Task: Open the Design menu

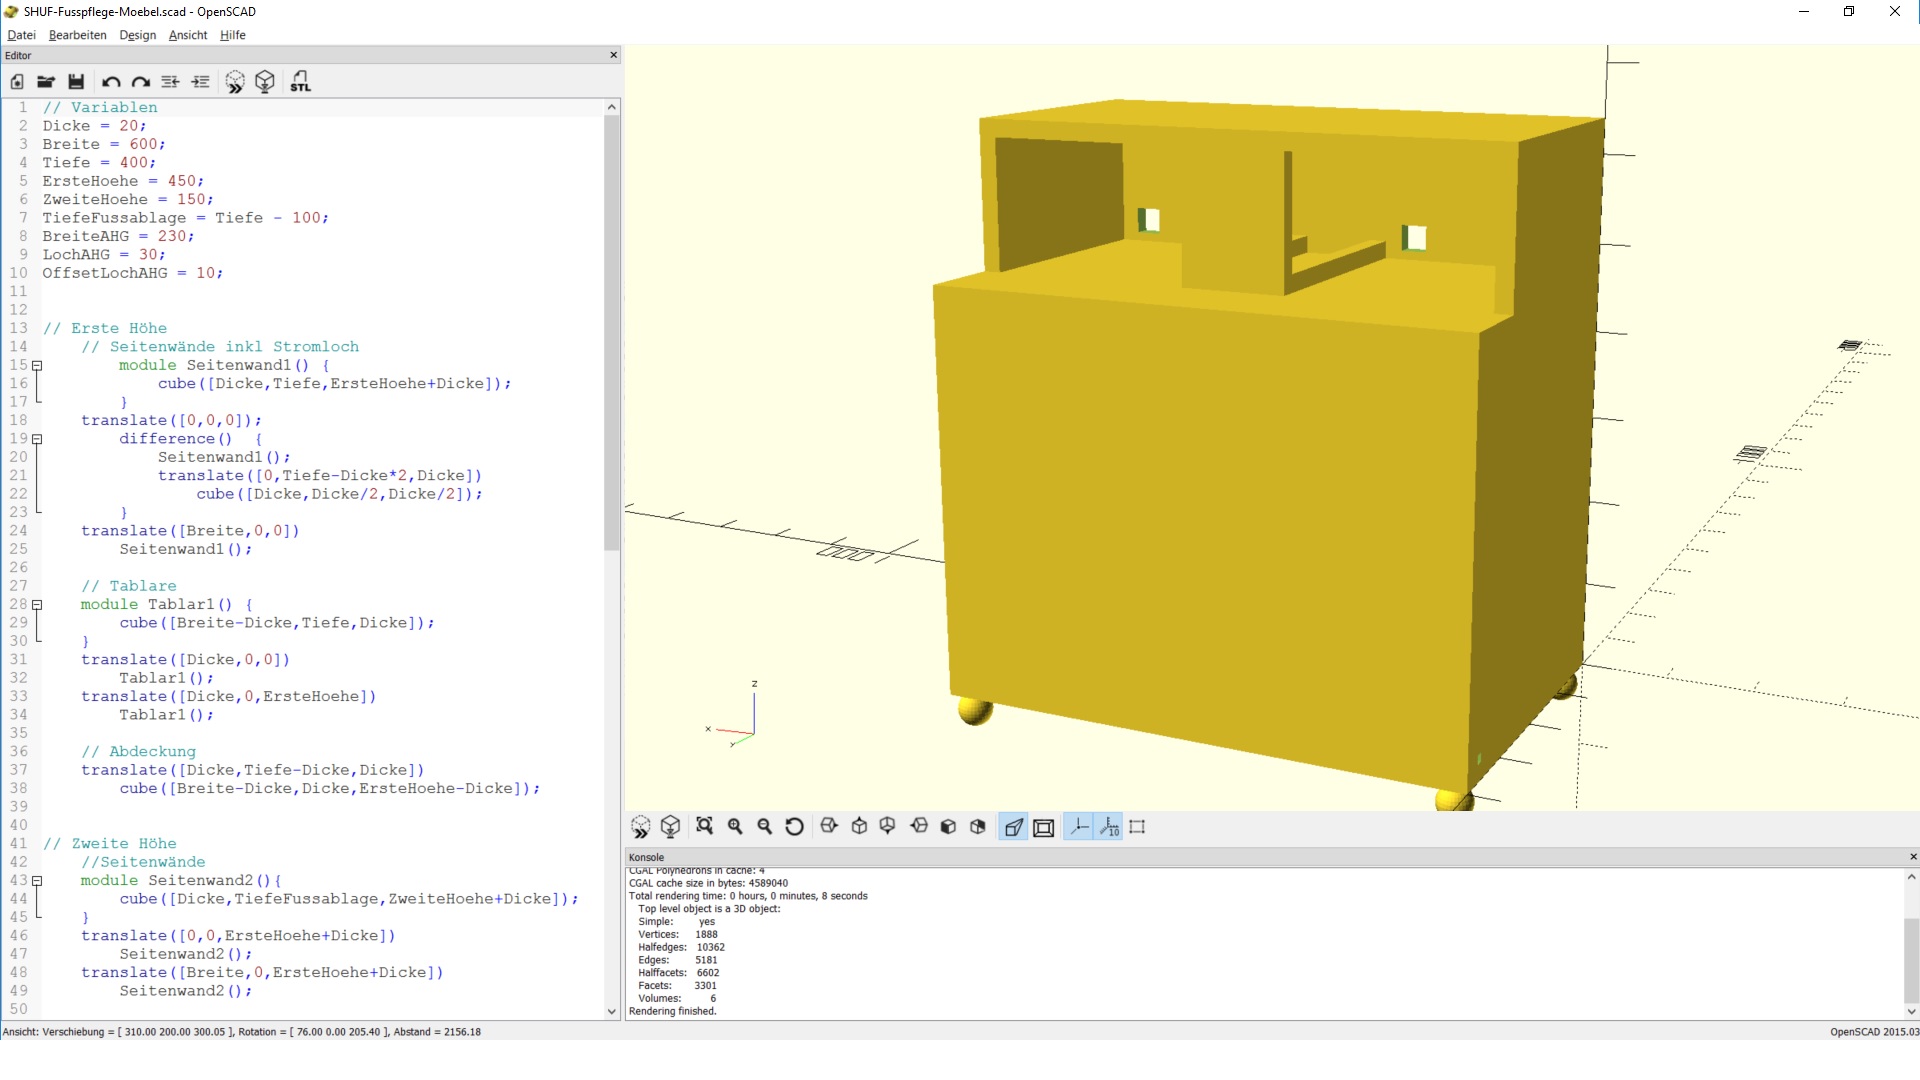Action: click(x=137, y=35)
